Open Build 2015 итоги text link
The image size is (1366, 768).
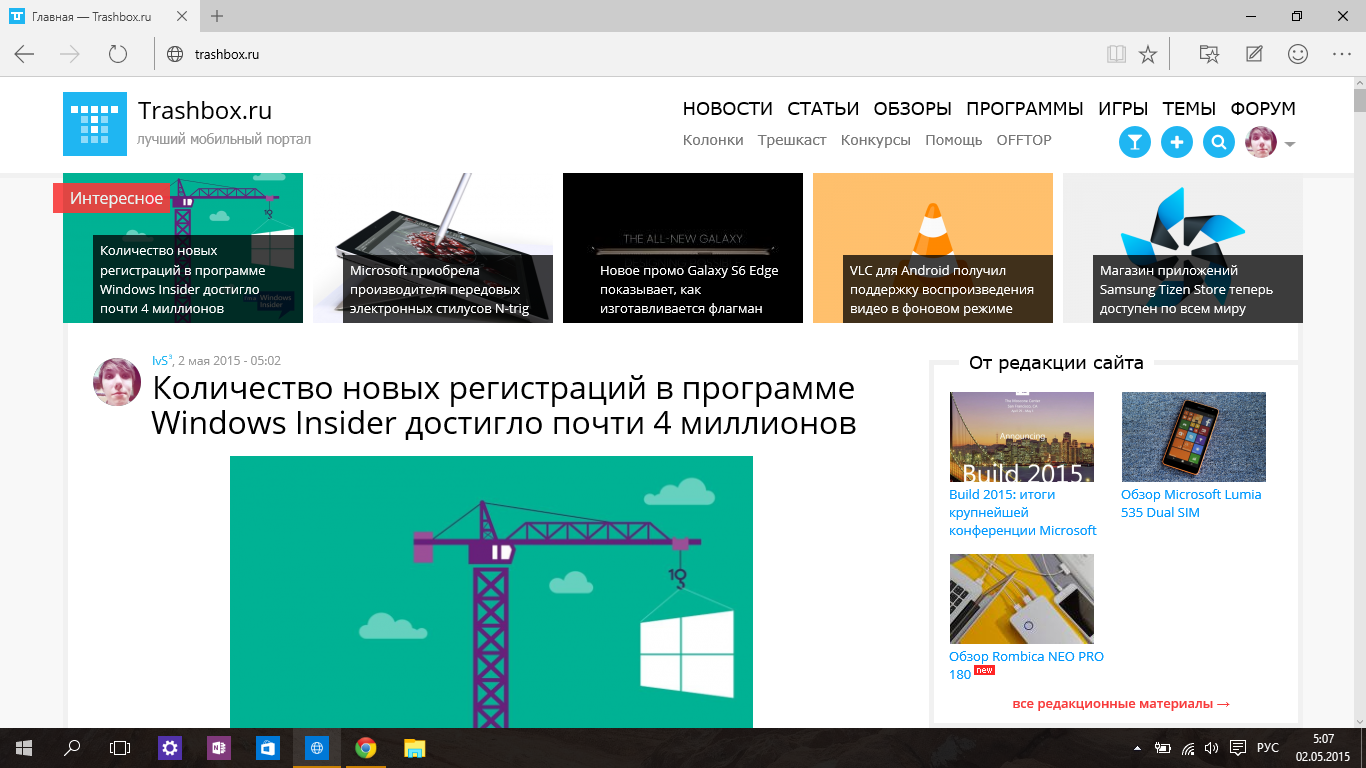1023,512
